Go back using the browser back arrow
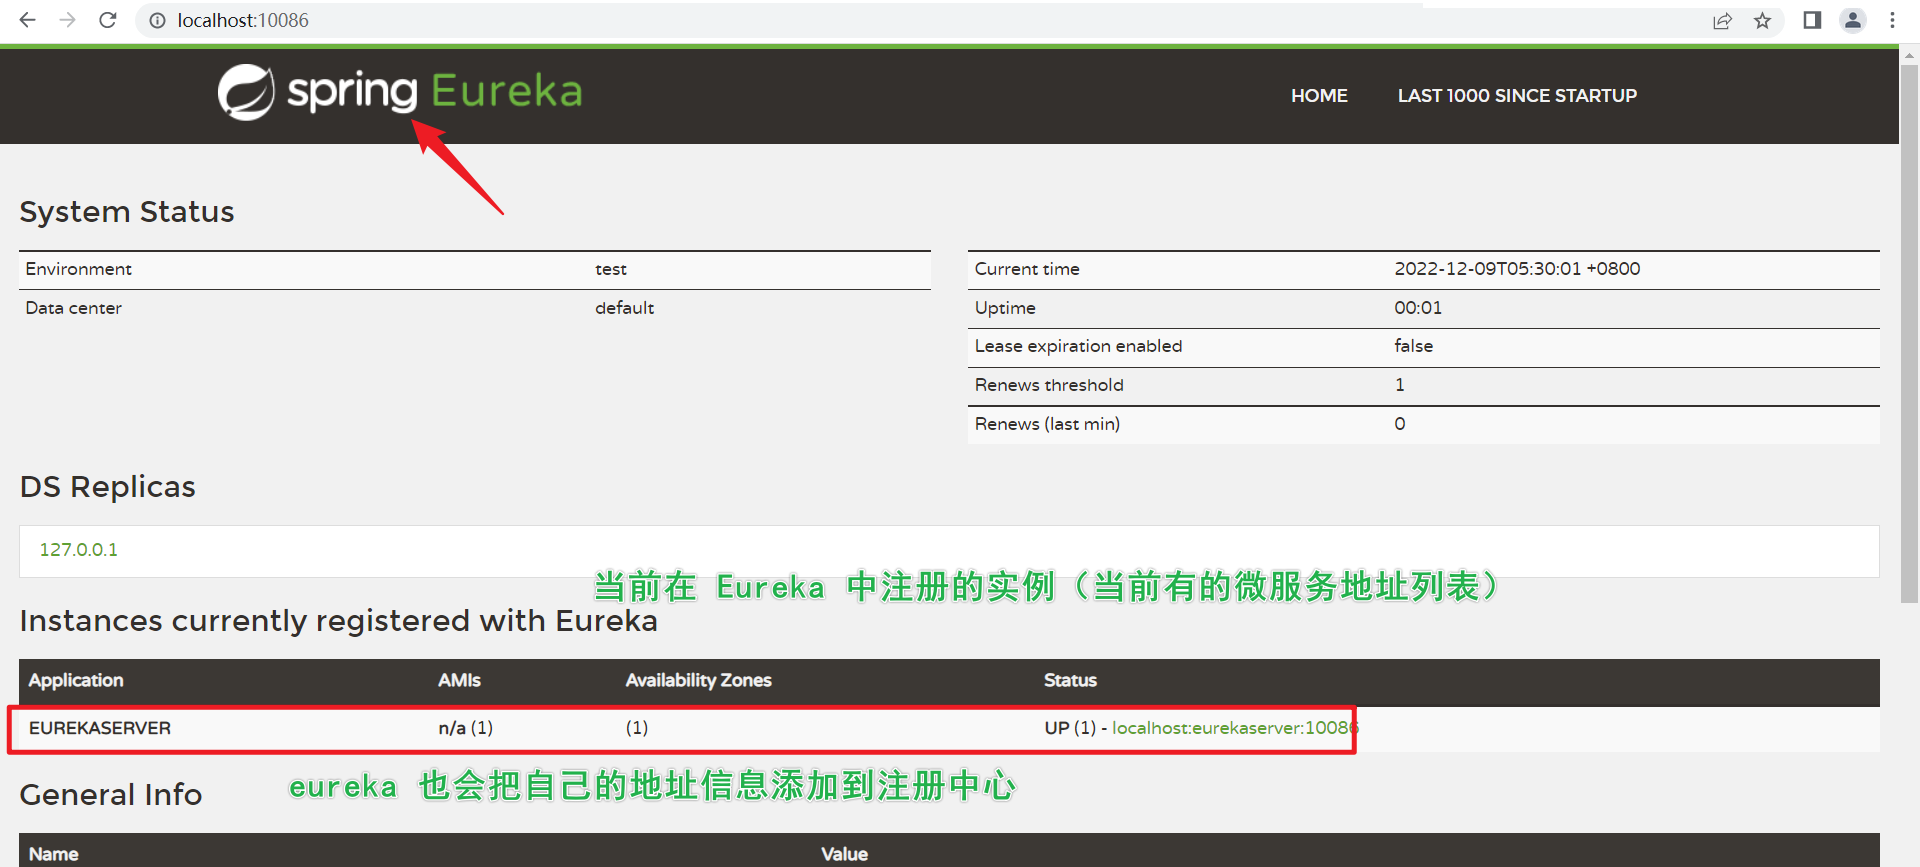The image size is (1920, 867). 27,20
